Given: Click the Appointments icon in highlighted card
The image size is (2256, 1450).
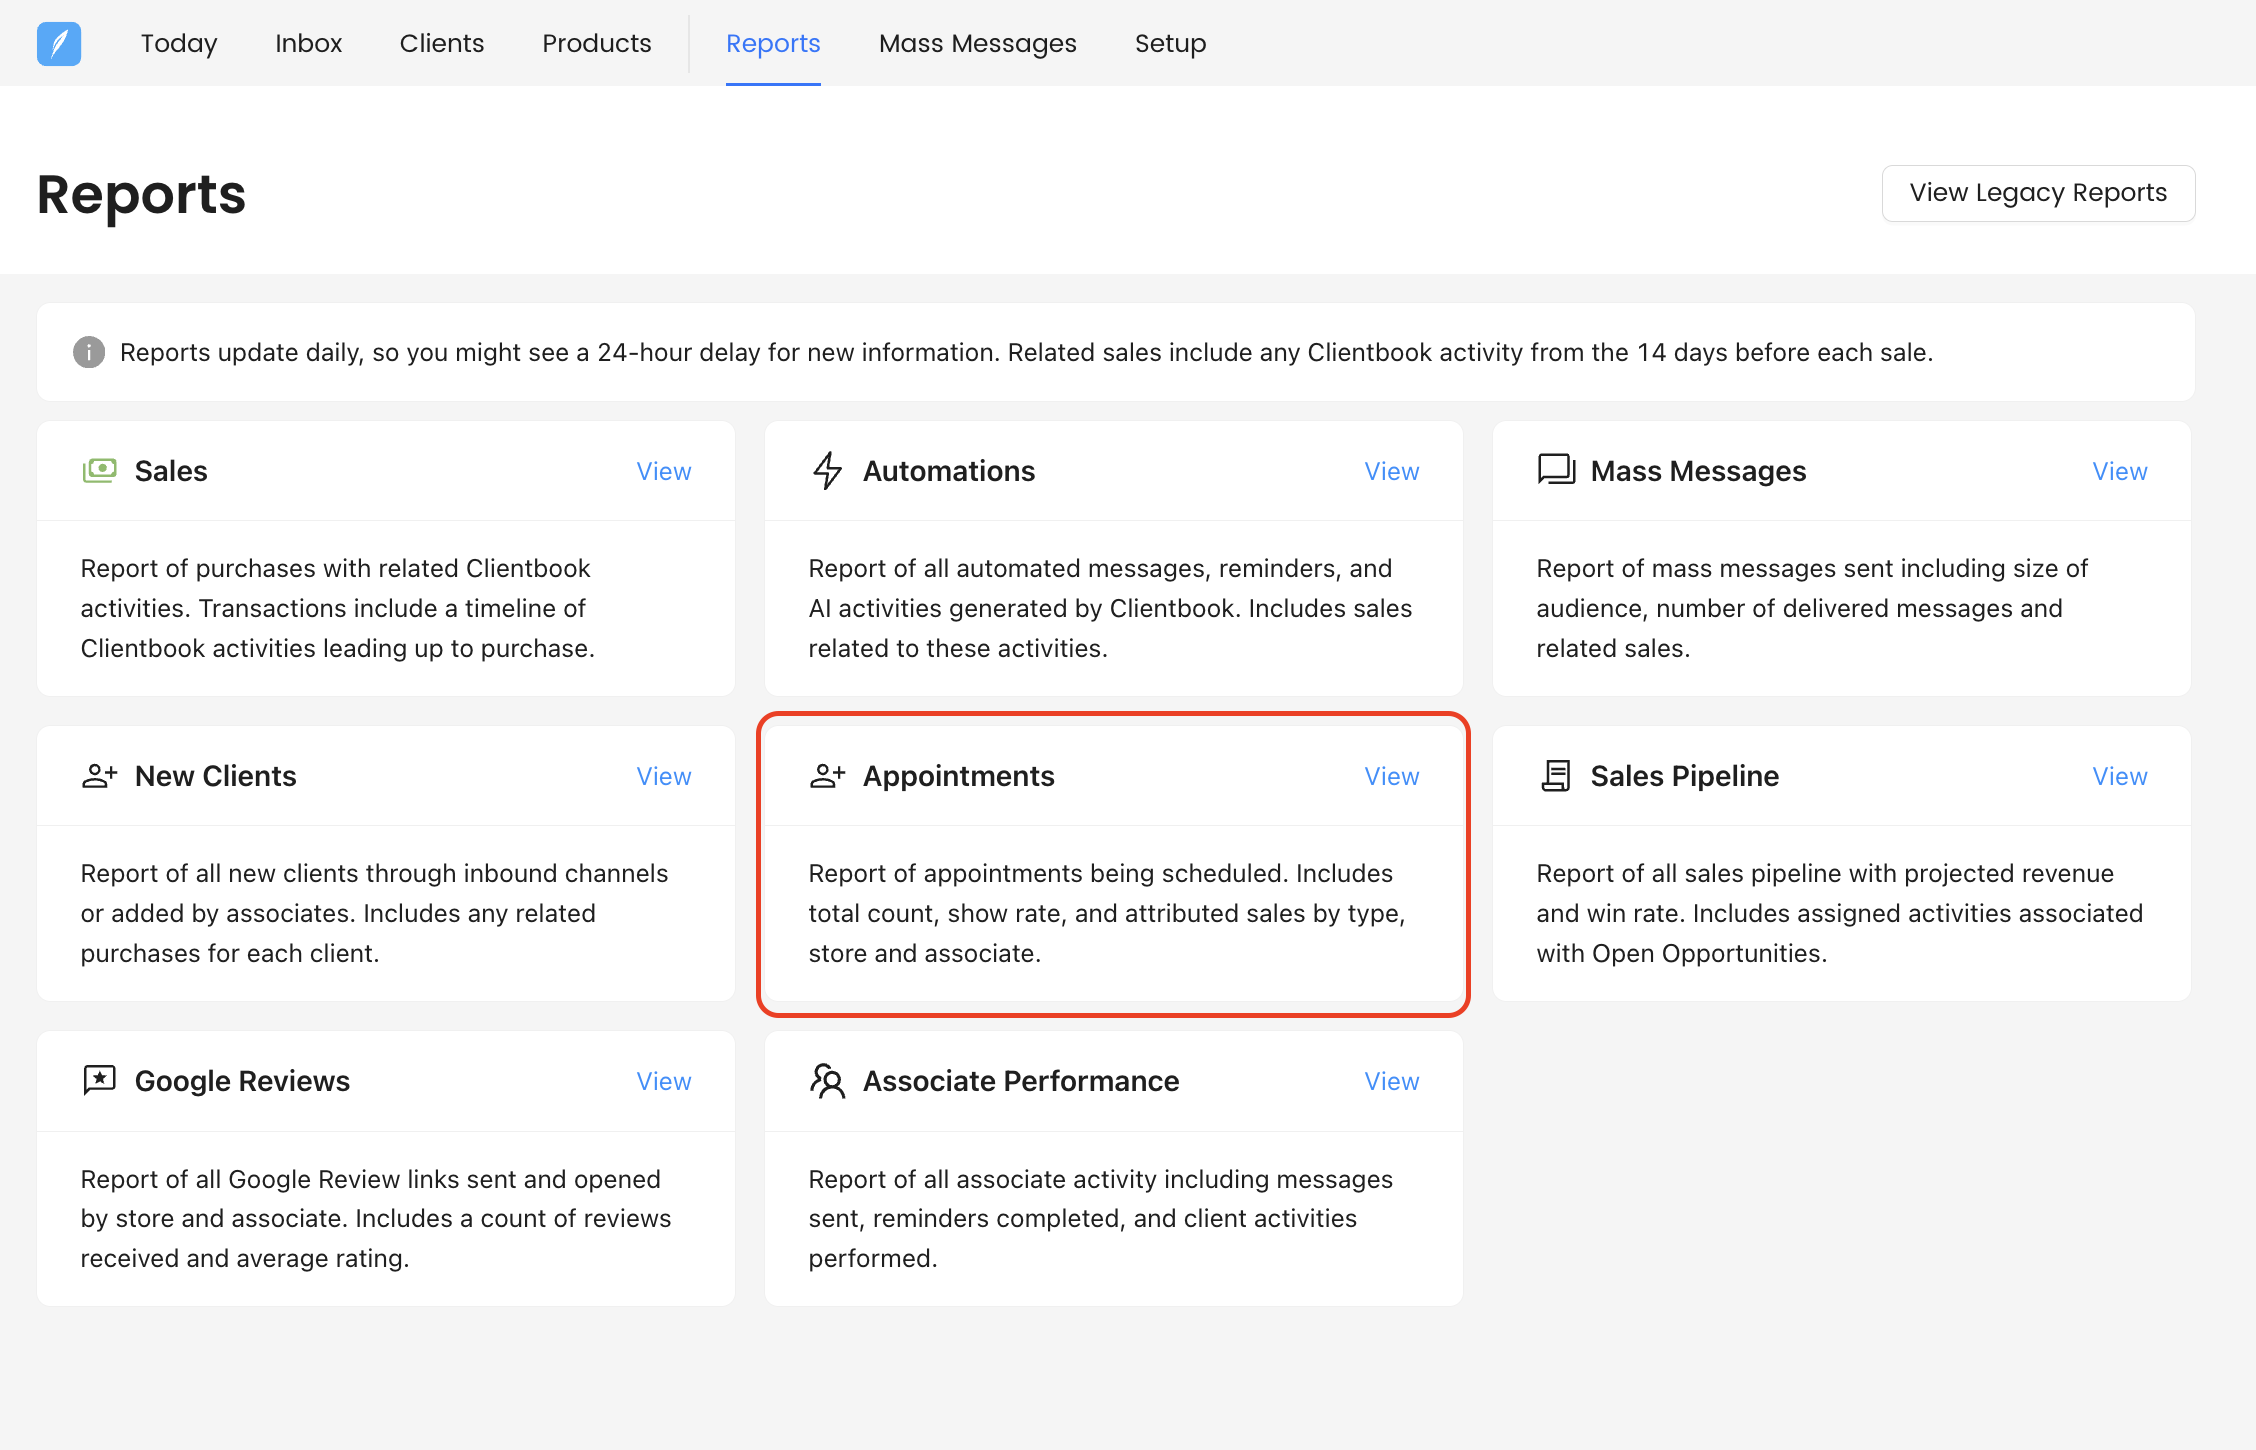Looking at the screenshot, I should [827, 775].
